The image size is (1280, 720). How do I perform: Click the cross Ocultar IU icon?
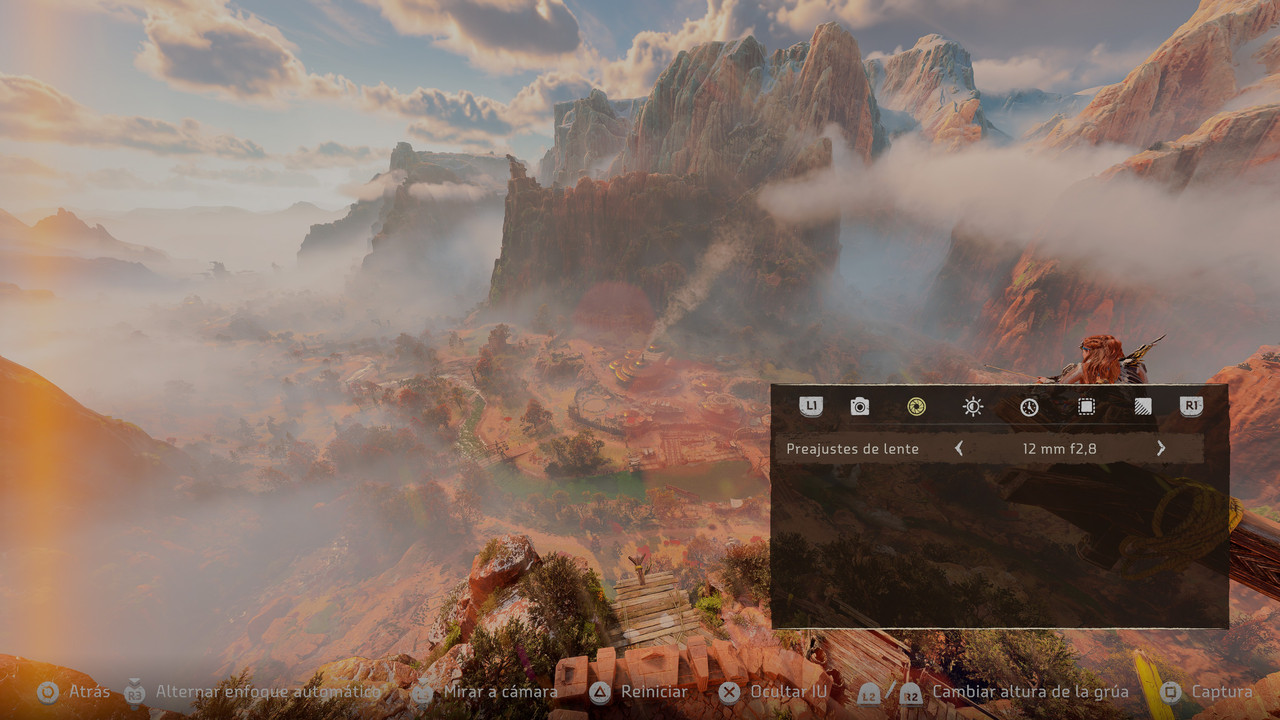coord(730,692)
